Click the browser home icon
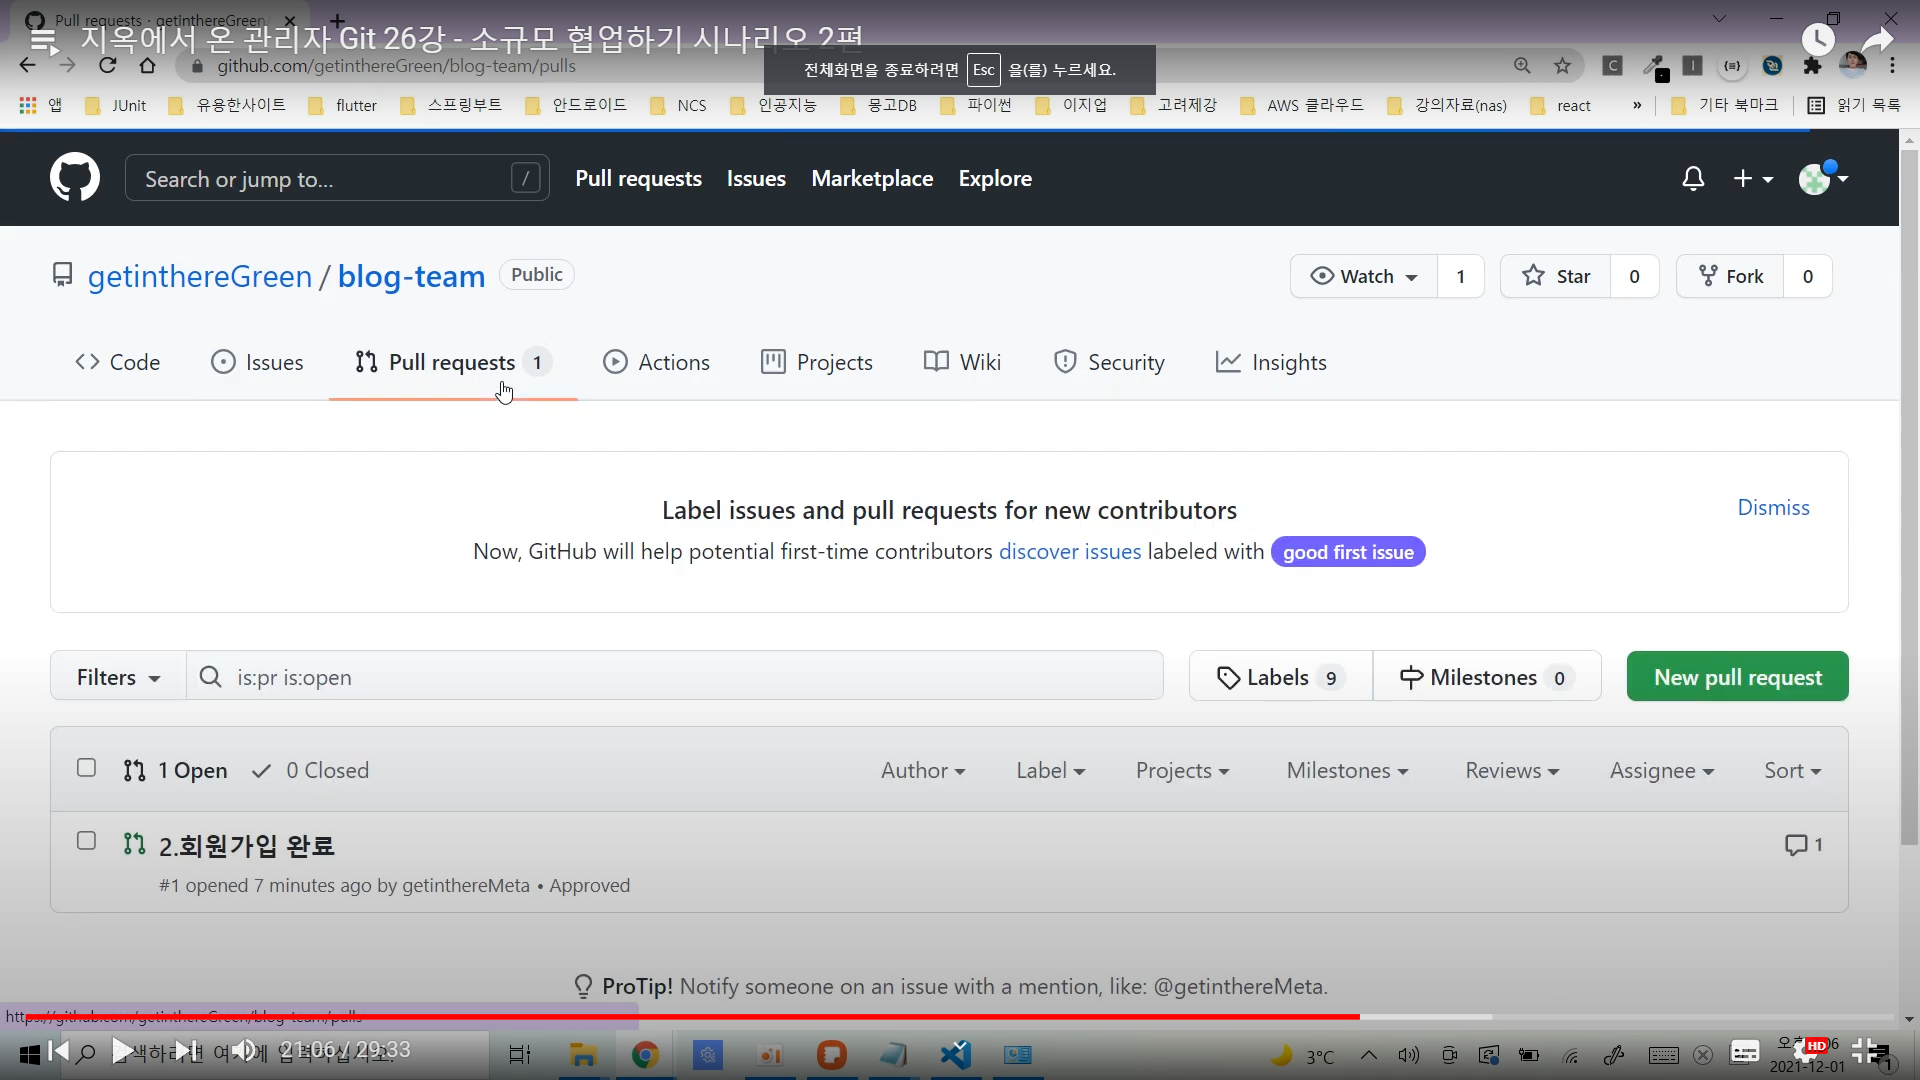The width and height of the screenshot is (1920, 1080). (x=147, y=66)
